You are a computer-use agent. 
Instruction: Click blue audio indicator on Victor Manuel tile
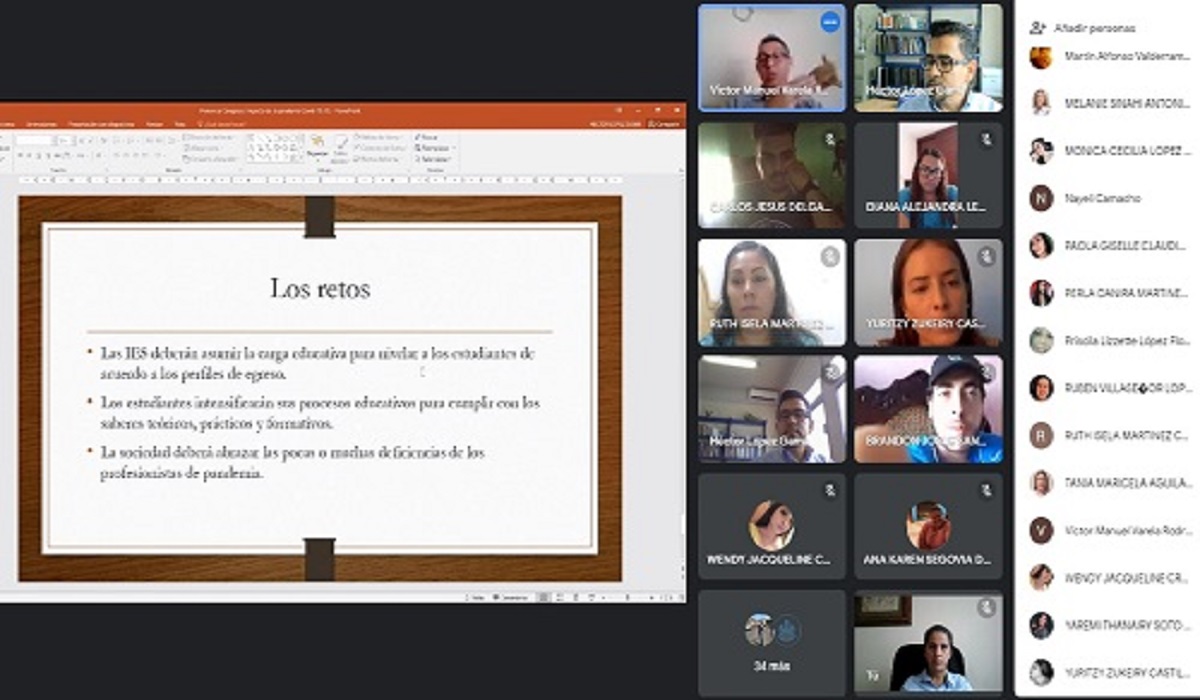[x=829, y=22]
